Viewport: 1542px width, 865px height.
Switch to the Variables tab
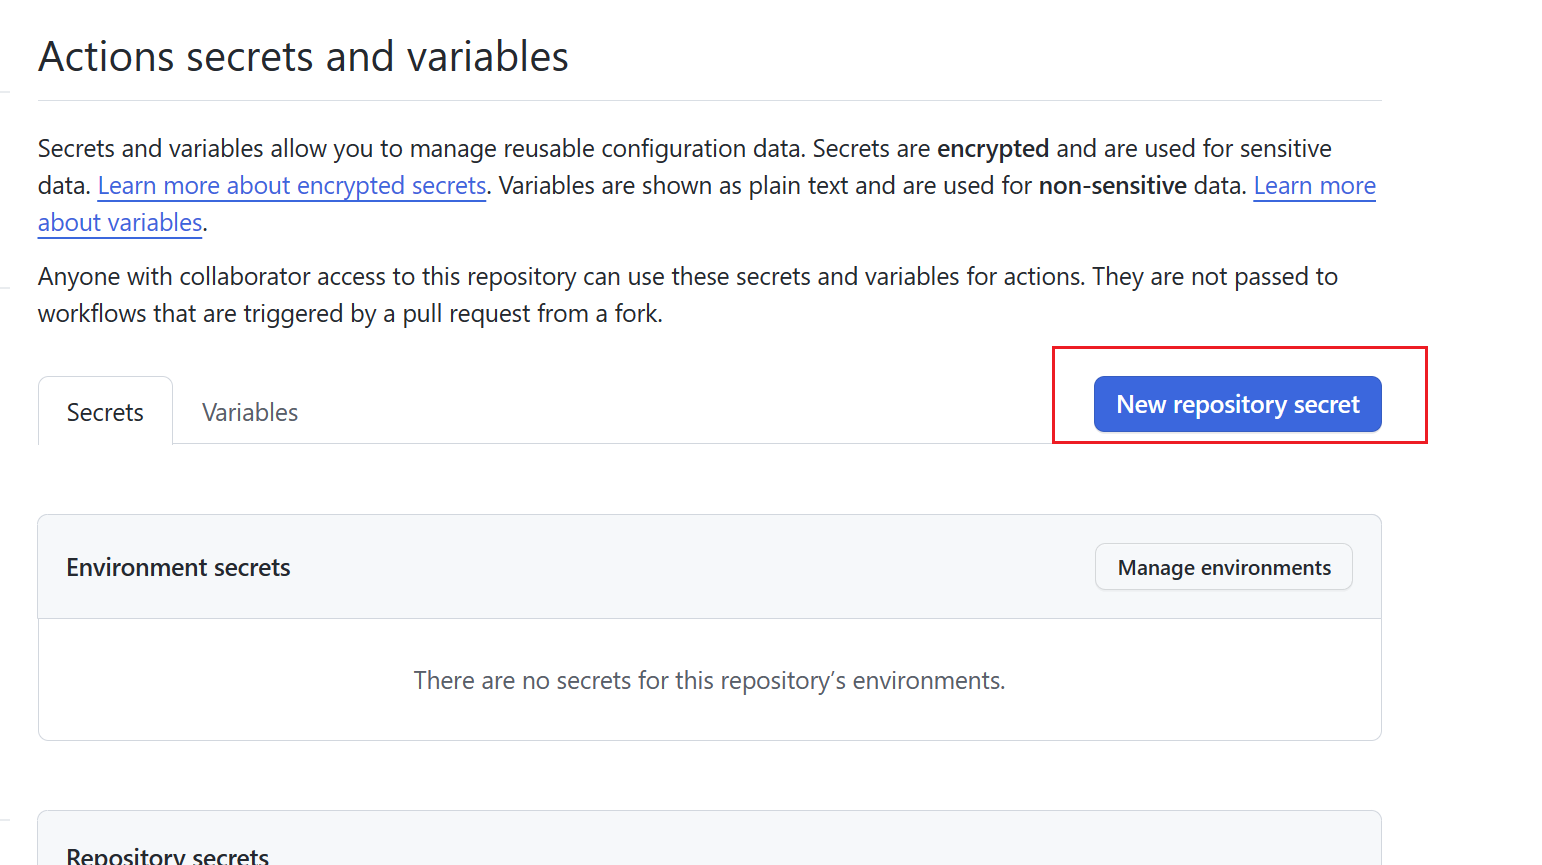click(250, 413)
